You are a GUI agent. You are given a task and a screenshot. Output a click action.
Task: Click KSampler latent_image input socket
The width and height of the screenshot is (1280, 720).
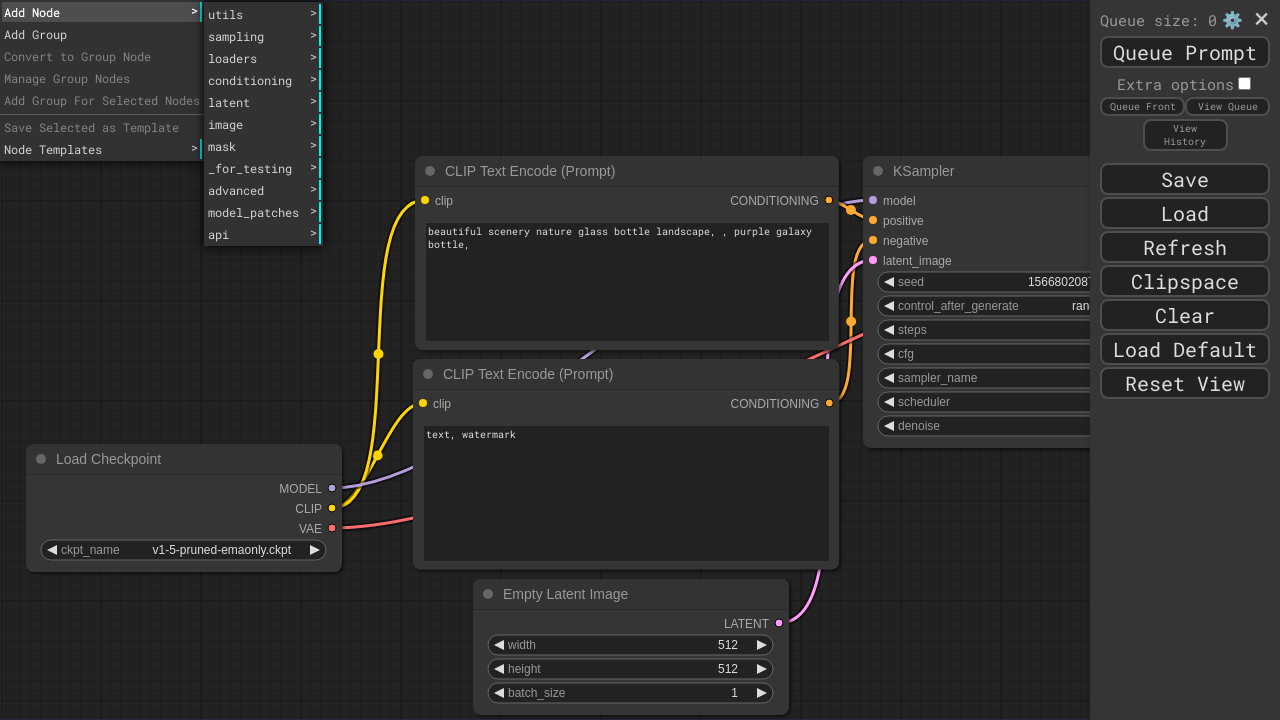click(873, 260)
